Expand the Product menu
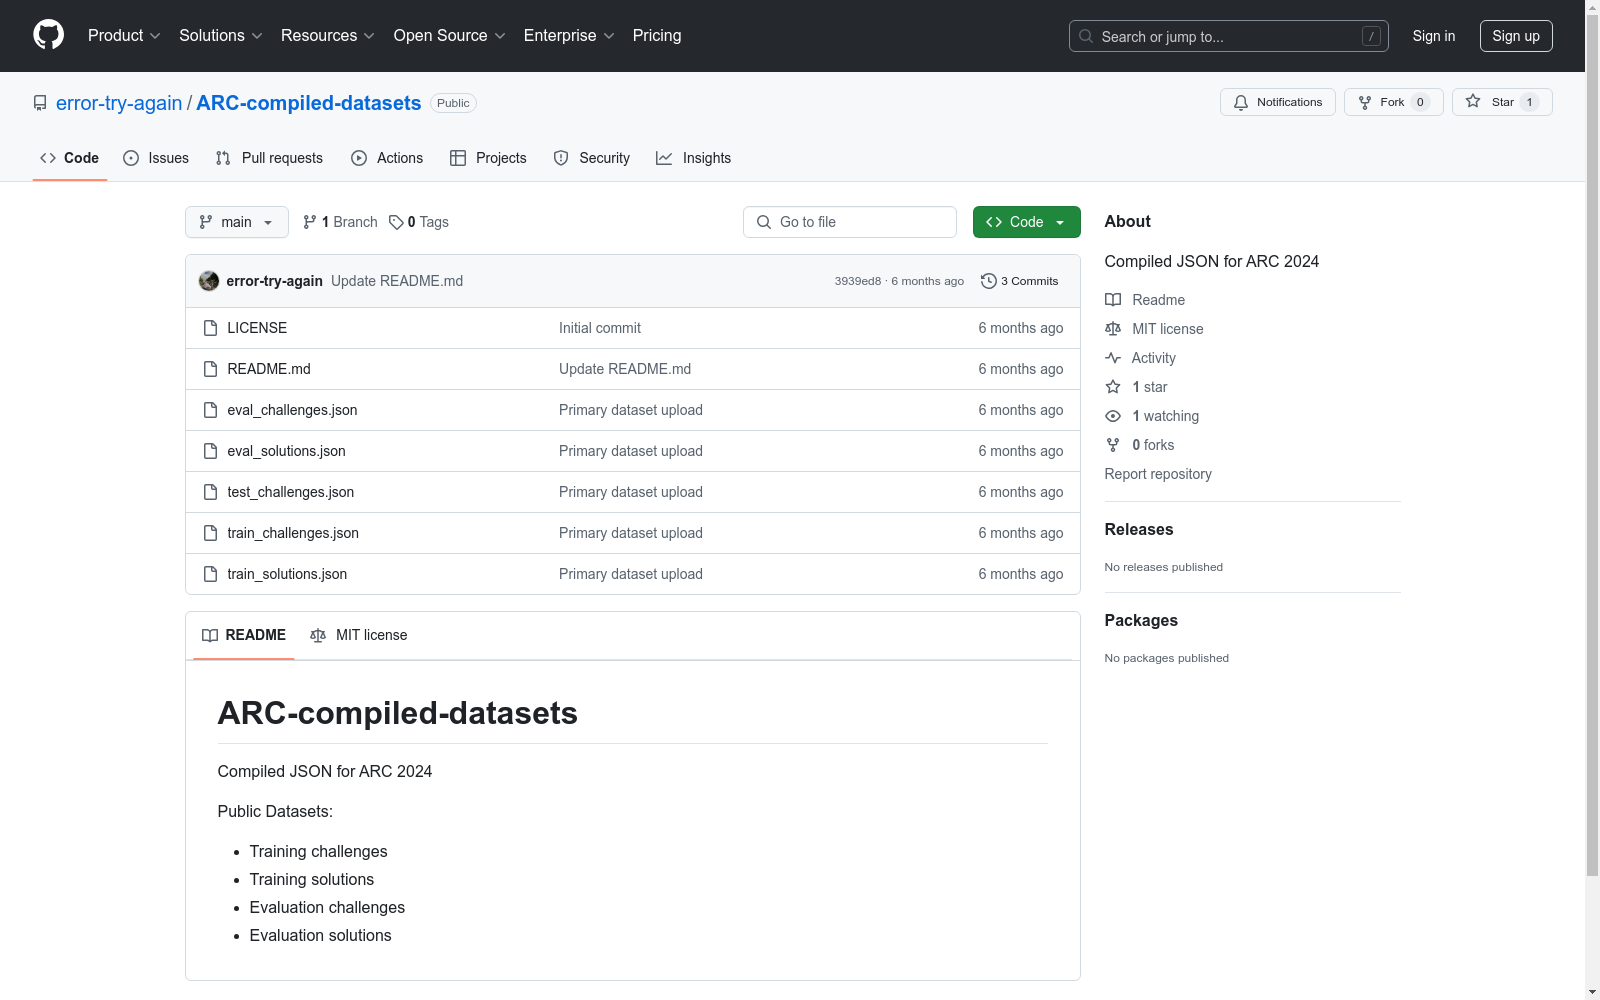This screenshot has height=1000, width=1600. pos(124,36)
